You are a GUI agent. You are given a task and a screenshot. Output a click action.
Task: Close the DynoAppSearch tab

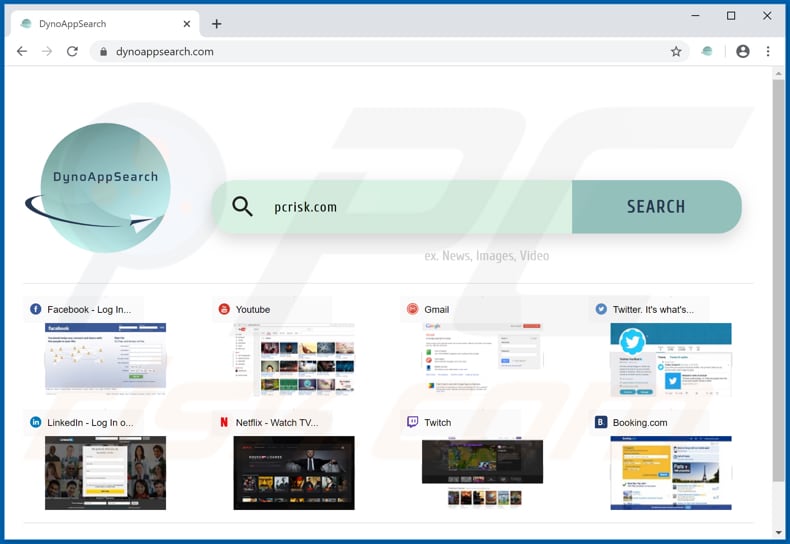point(187,24)
